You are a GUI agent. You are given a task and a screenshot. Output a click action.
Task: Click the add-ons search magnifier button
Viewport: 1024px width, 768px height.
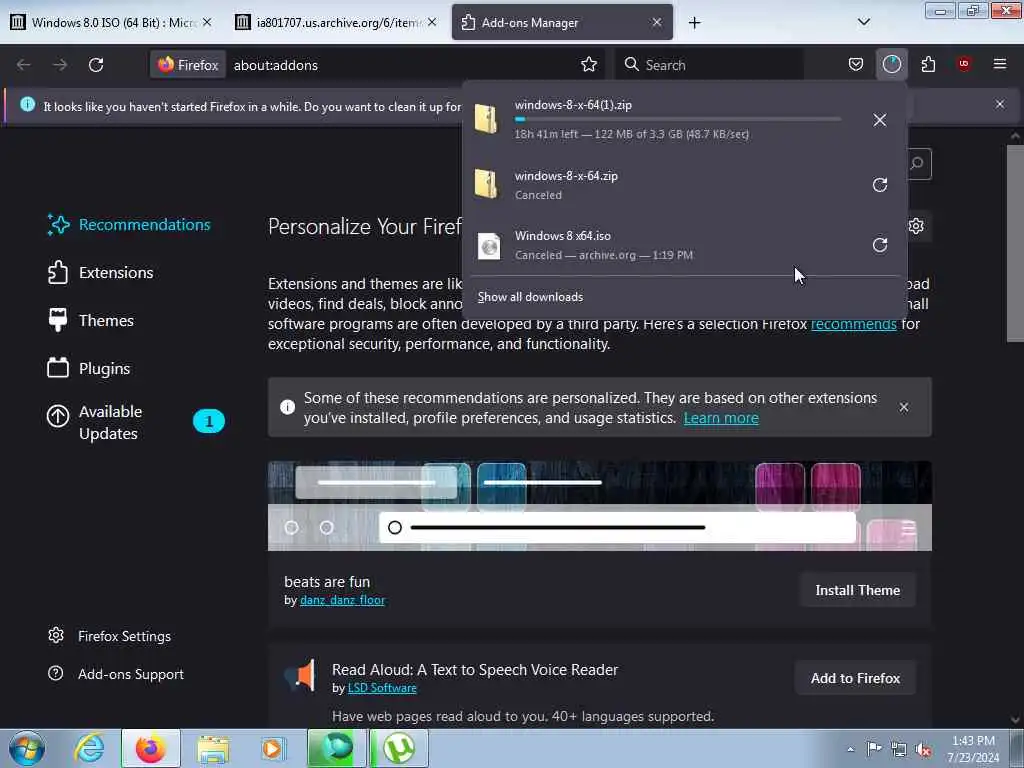click(918, 163)
